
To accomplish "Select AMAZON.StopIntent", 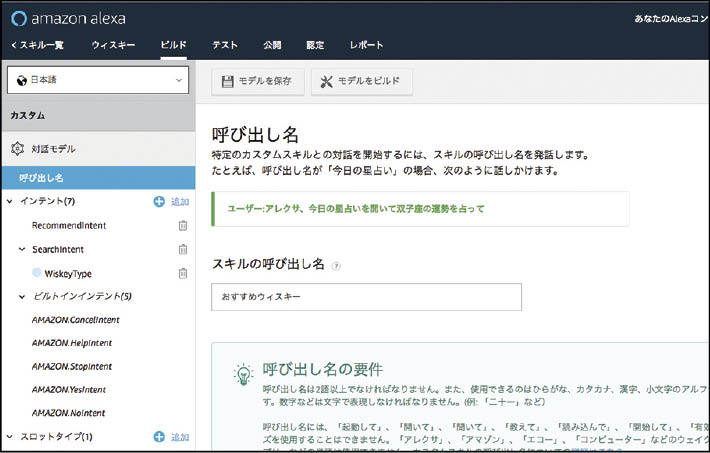I will click(72, 366).
